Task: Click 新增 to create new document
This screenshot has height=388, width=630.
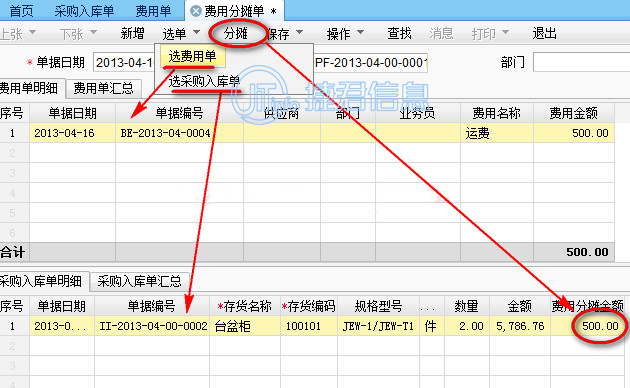Action: pyautogui.click(x=132, y=33)
